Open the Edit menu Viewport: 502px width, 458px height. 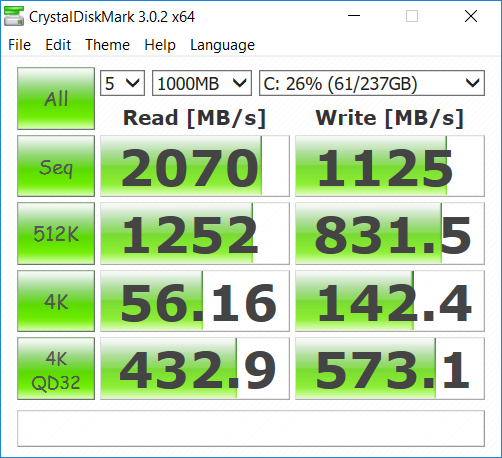point(58,45)
